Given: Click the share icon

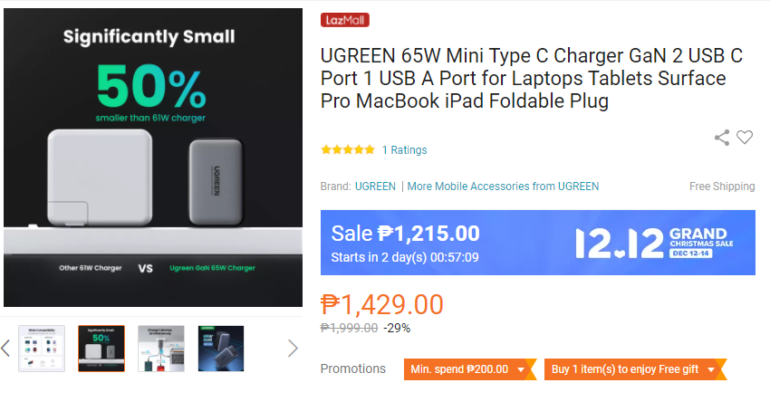Looking at the screenshot, I should point(721,138).
